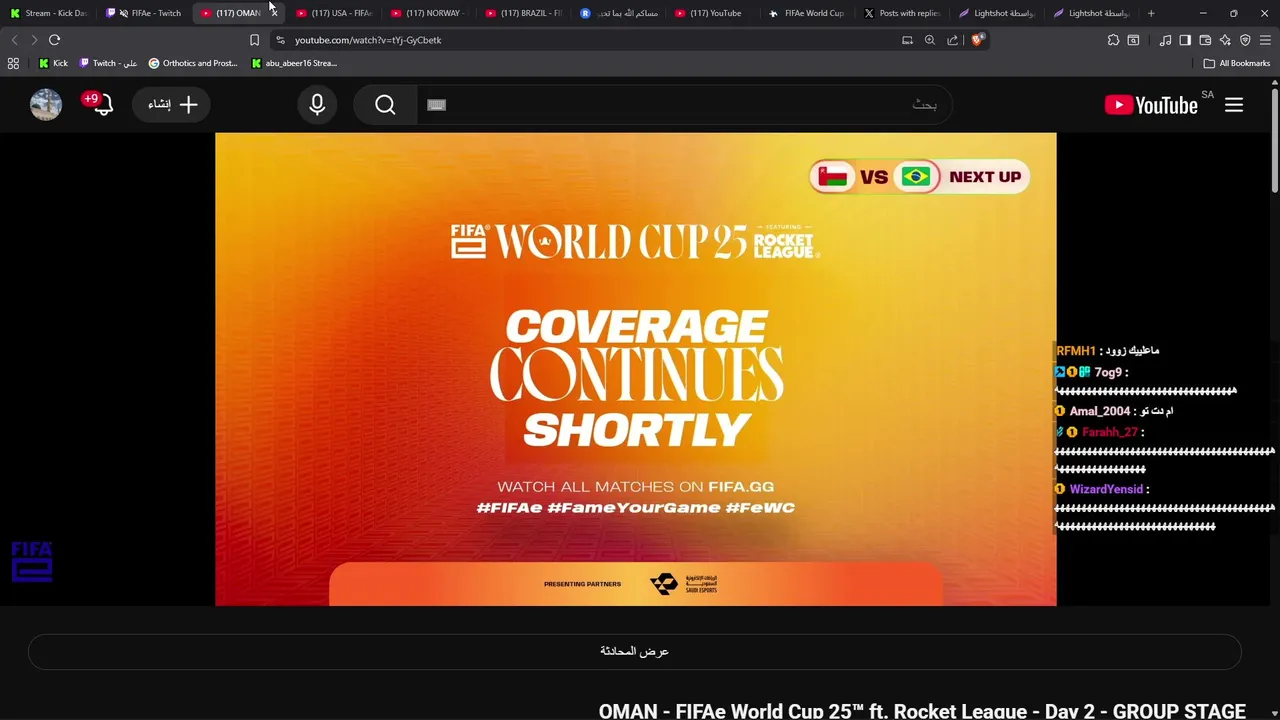
Task: Open the Brave VPN shield icon
Action: [1245, 40]
